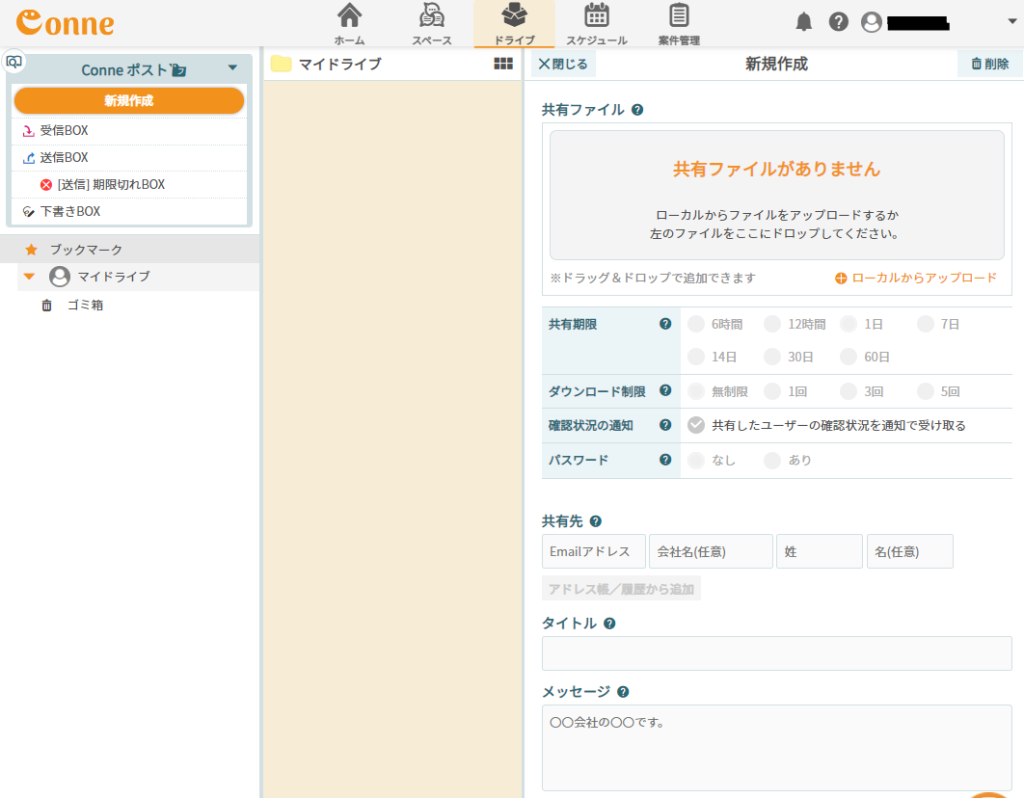This screenshot has height=798, width=1024.
Task: Select 60日 sharing period
Action: tap(848, 357)
